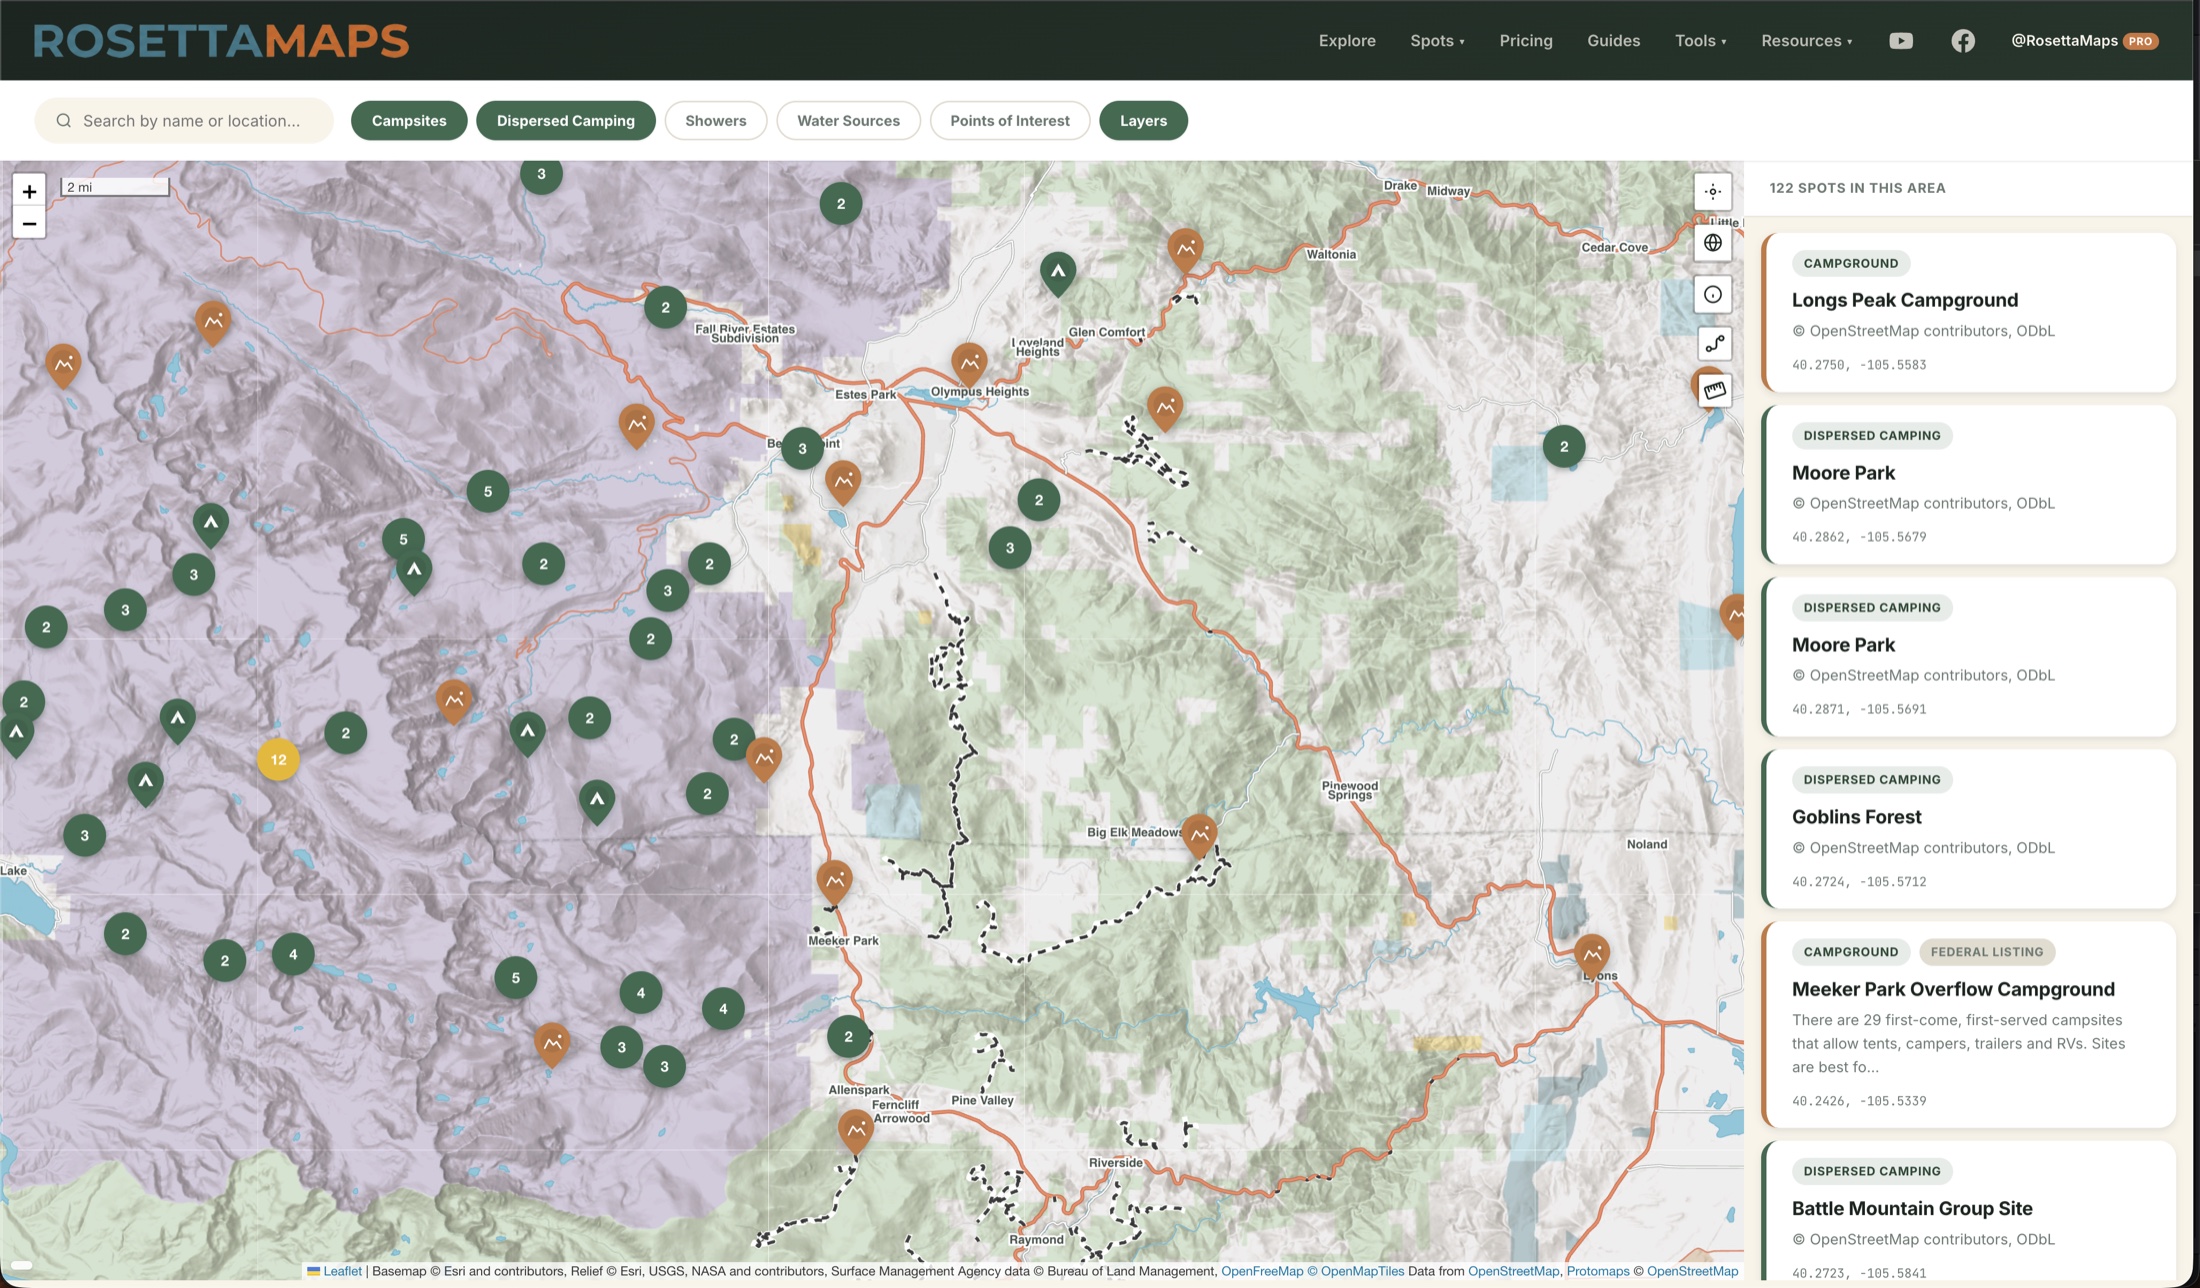Click the cluster of 5 above Meeker Park west

(x=515, y=978)
